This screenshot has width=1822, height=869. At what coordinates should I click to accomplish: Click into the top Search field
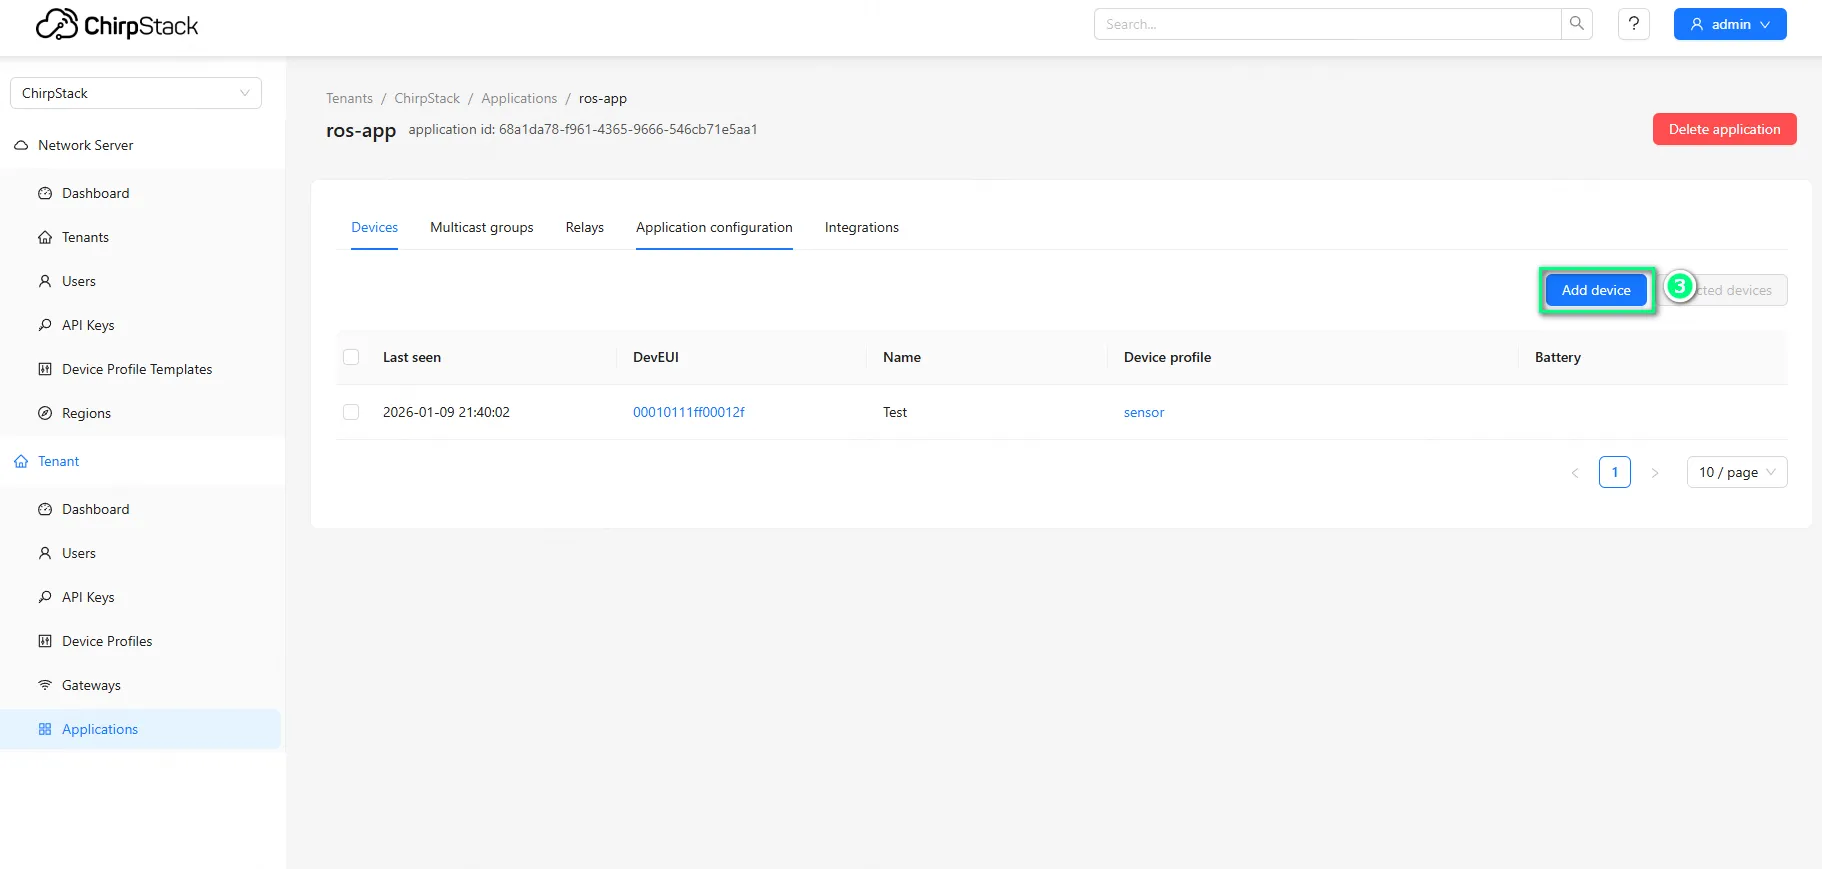1326,24
